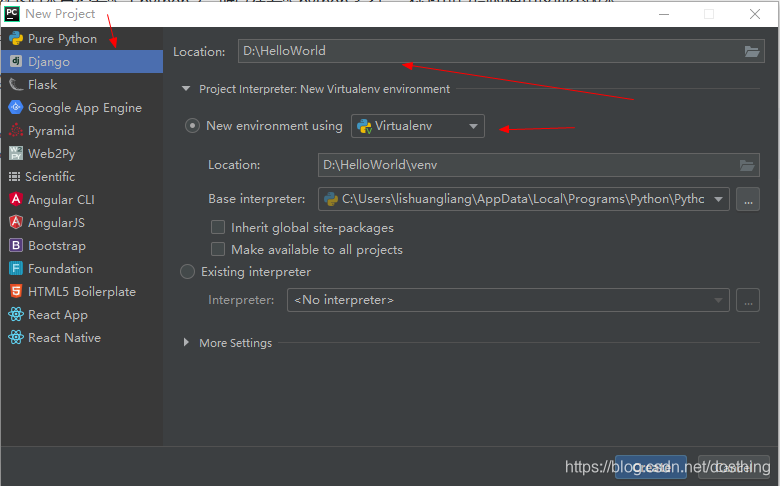Image resolution: width=780 pixels, height=486 pixels.
Task: Select the Foundation project icon
Action: [16, 269]
